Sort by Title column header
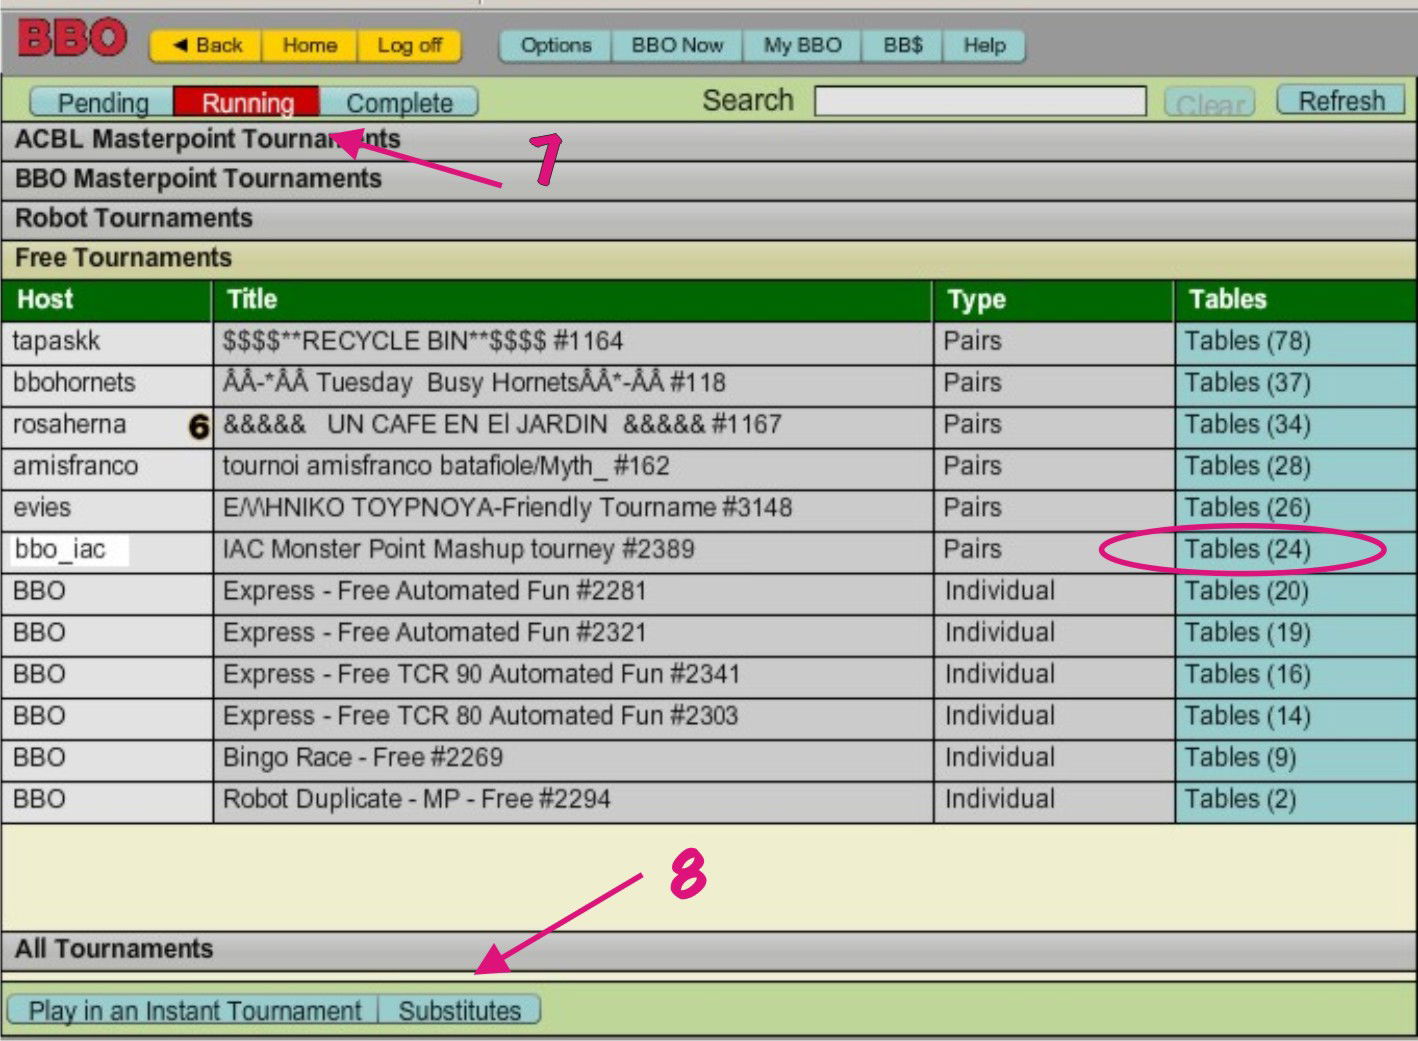Viewport: 1418px width, 1041px height. pos(573,300)
